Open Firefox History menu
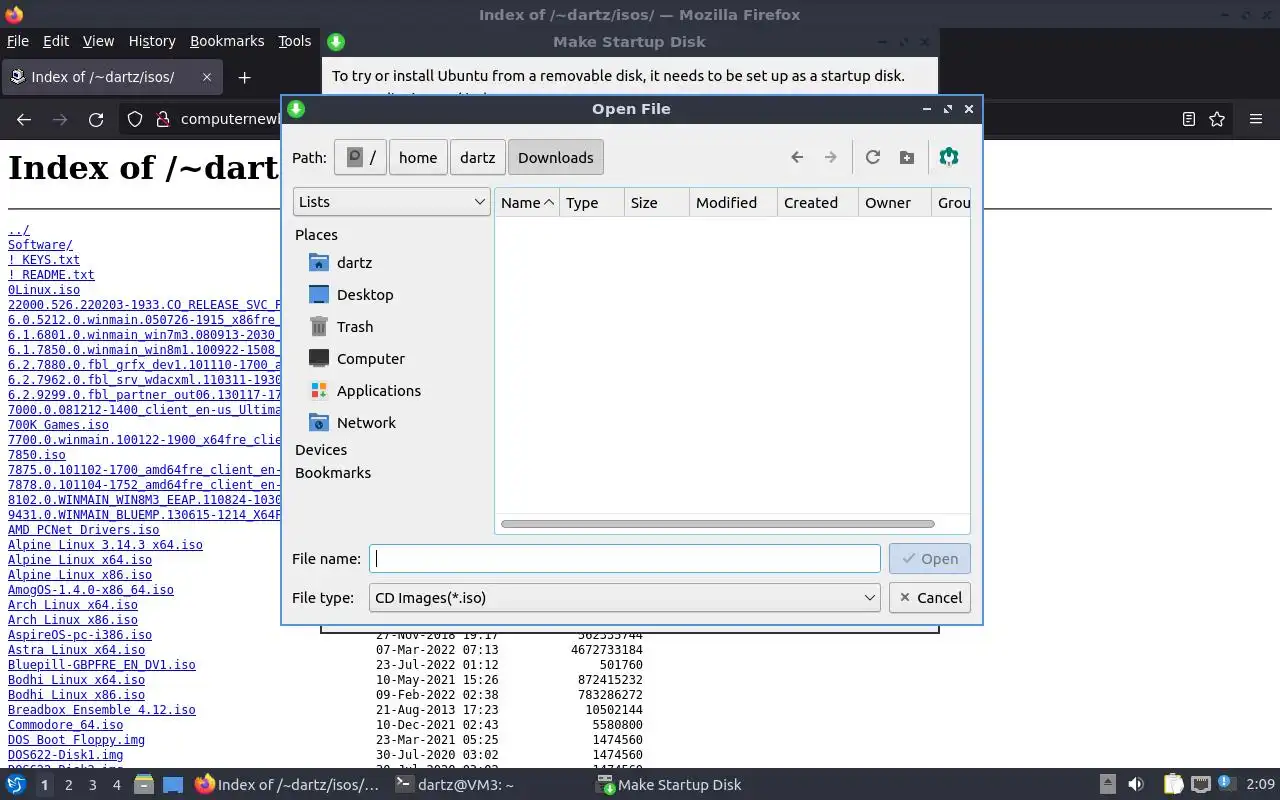 tap(152, 41)
